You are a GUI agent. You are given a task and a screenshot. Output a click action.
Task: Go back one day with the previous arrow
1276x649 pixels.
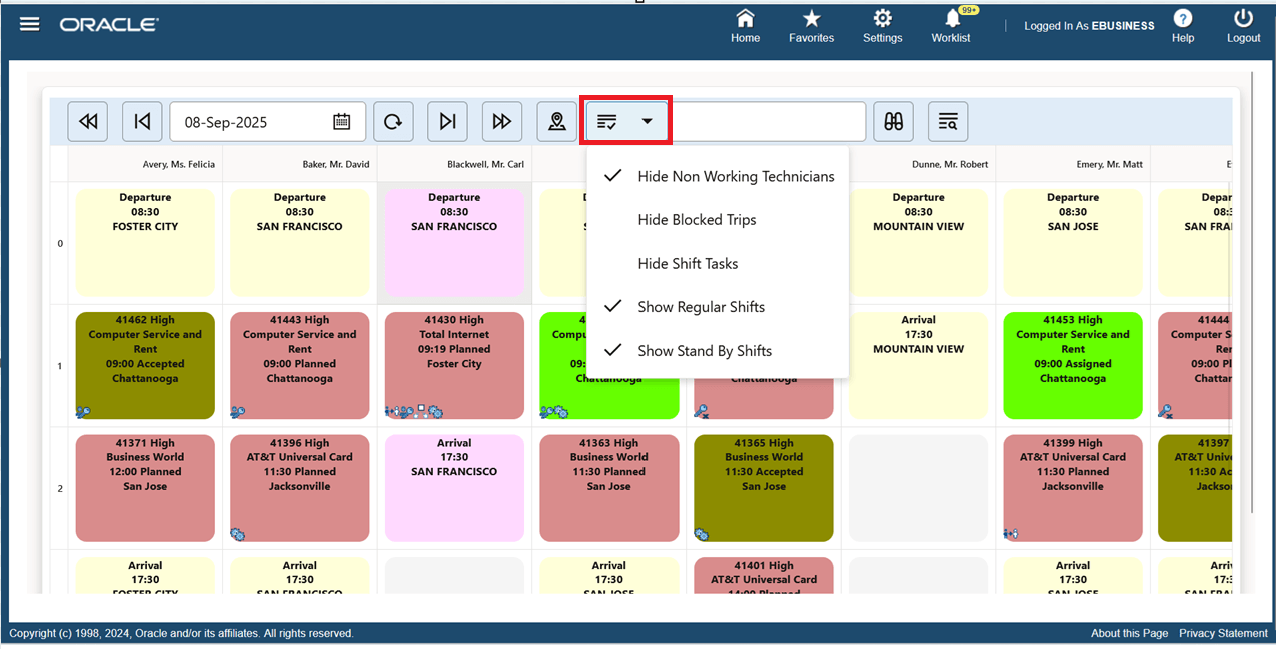(142, 121)
